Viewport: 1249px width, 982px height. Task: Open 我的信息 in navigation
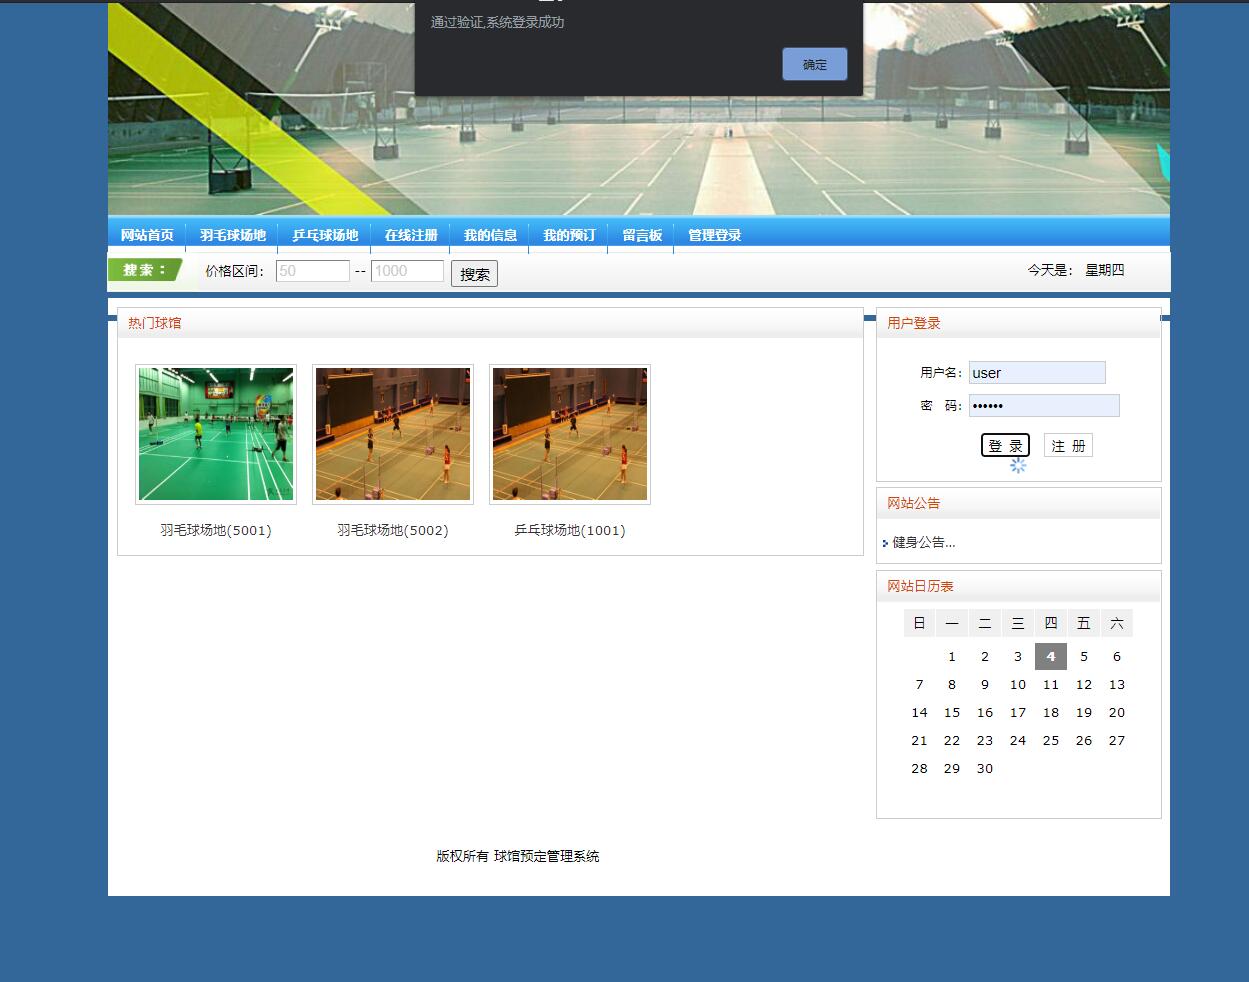490,235
